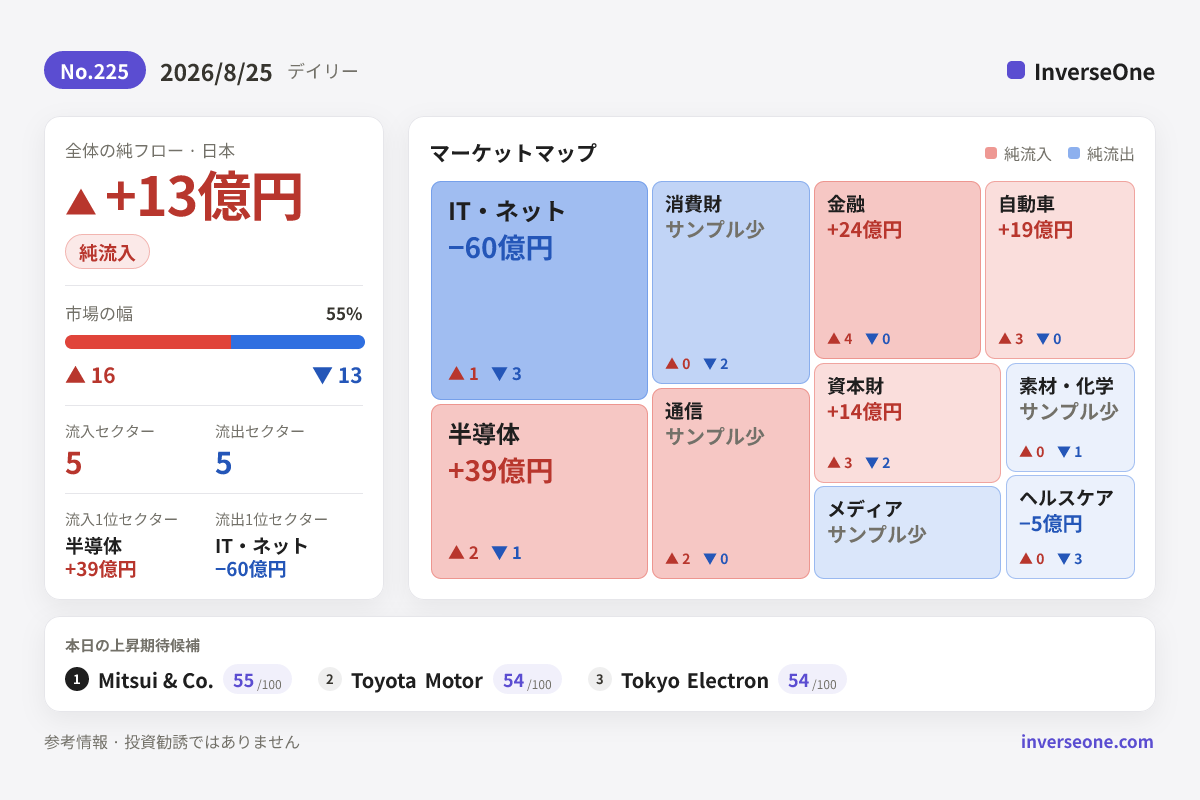Click the 純流出 blue legend swatch
The height and width of the screenshot is (800, 1200).
click(1074, 153)
